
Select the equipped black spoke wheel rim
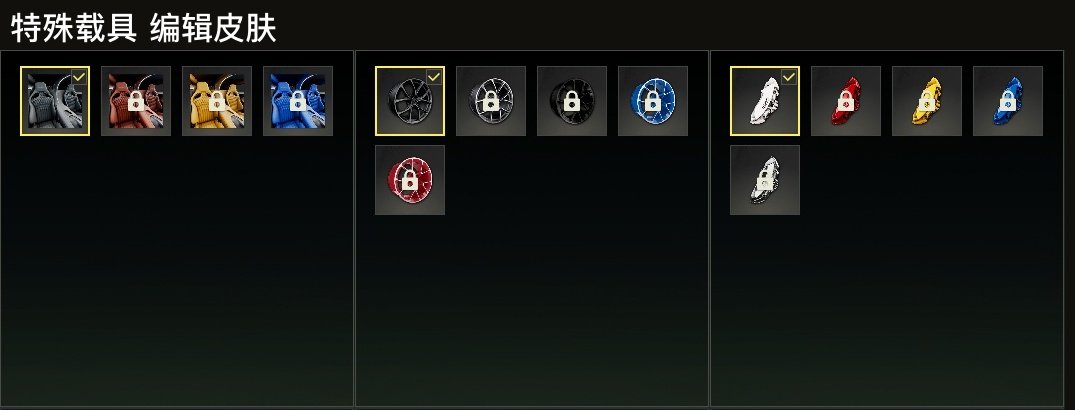pos(410,101)
